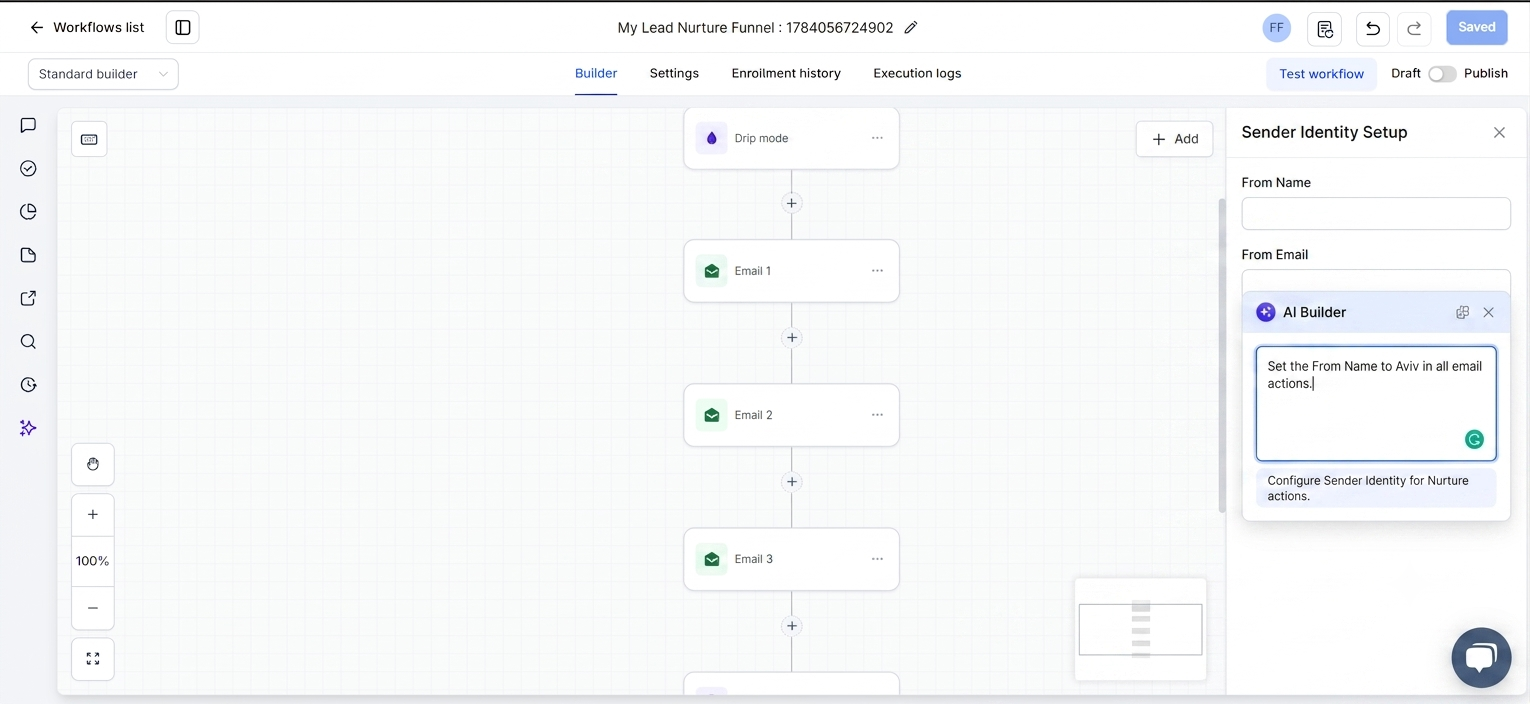Select the Email 2 node
This screenshot has height=704, width=1530.
tap(791, 415)
